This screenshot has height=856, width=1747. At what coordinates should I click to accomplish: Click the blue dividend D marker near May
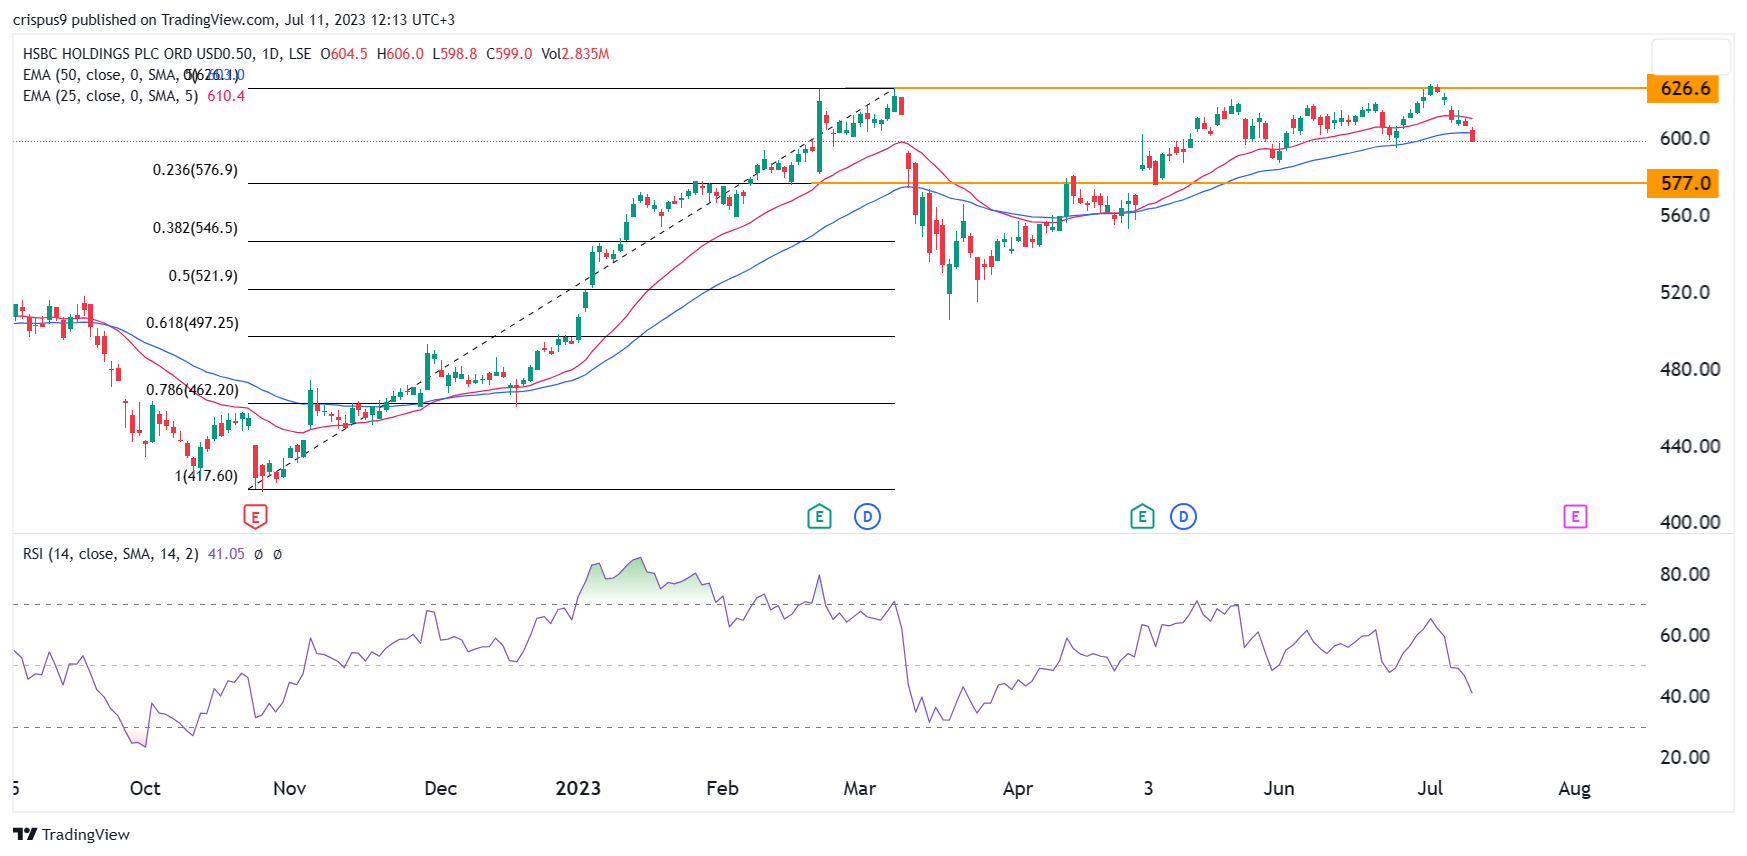[1183, 517]
